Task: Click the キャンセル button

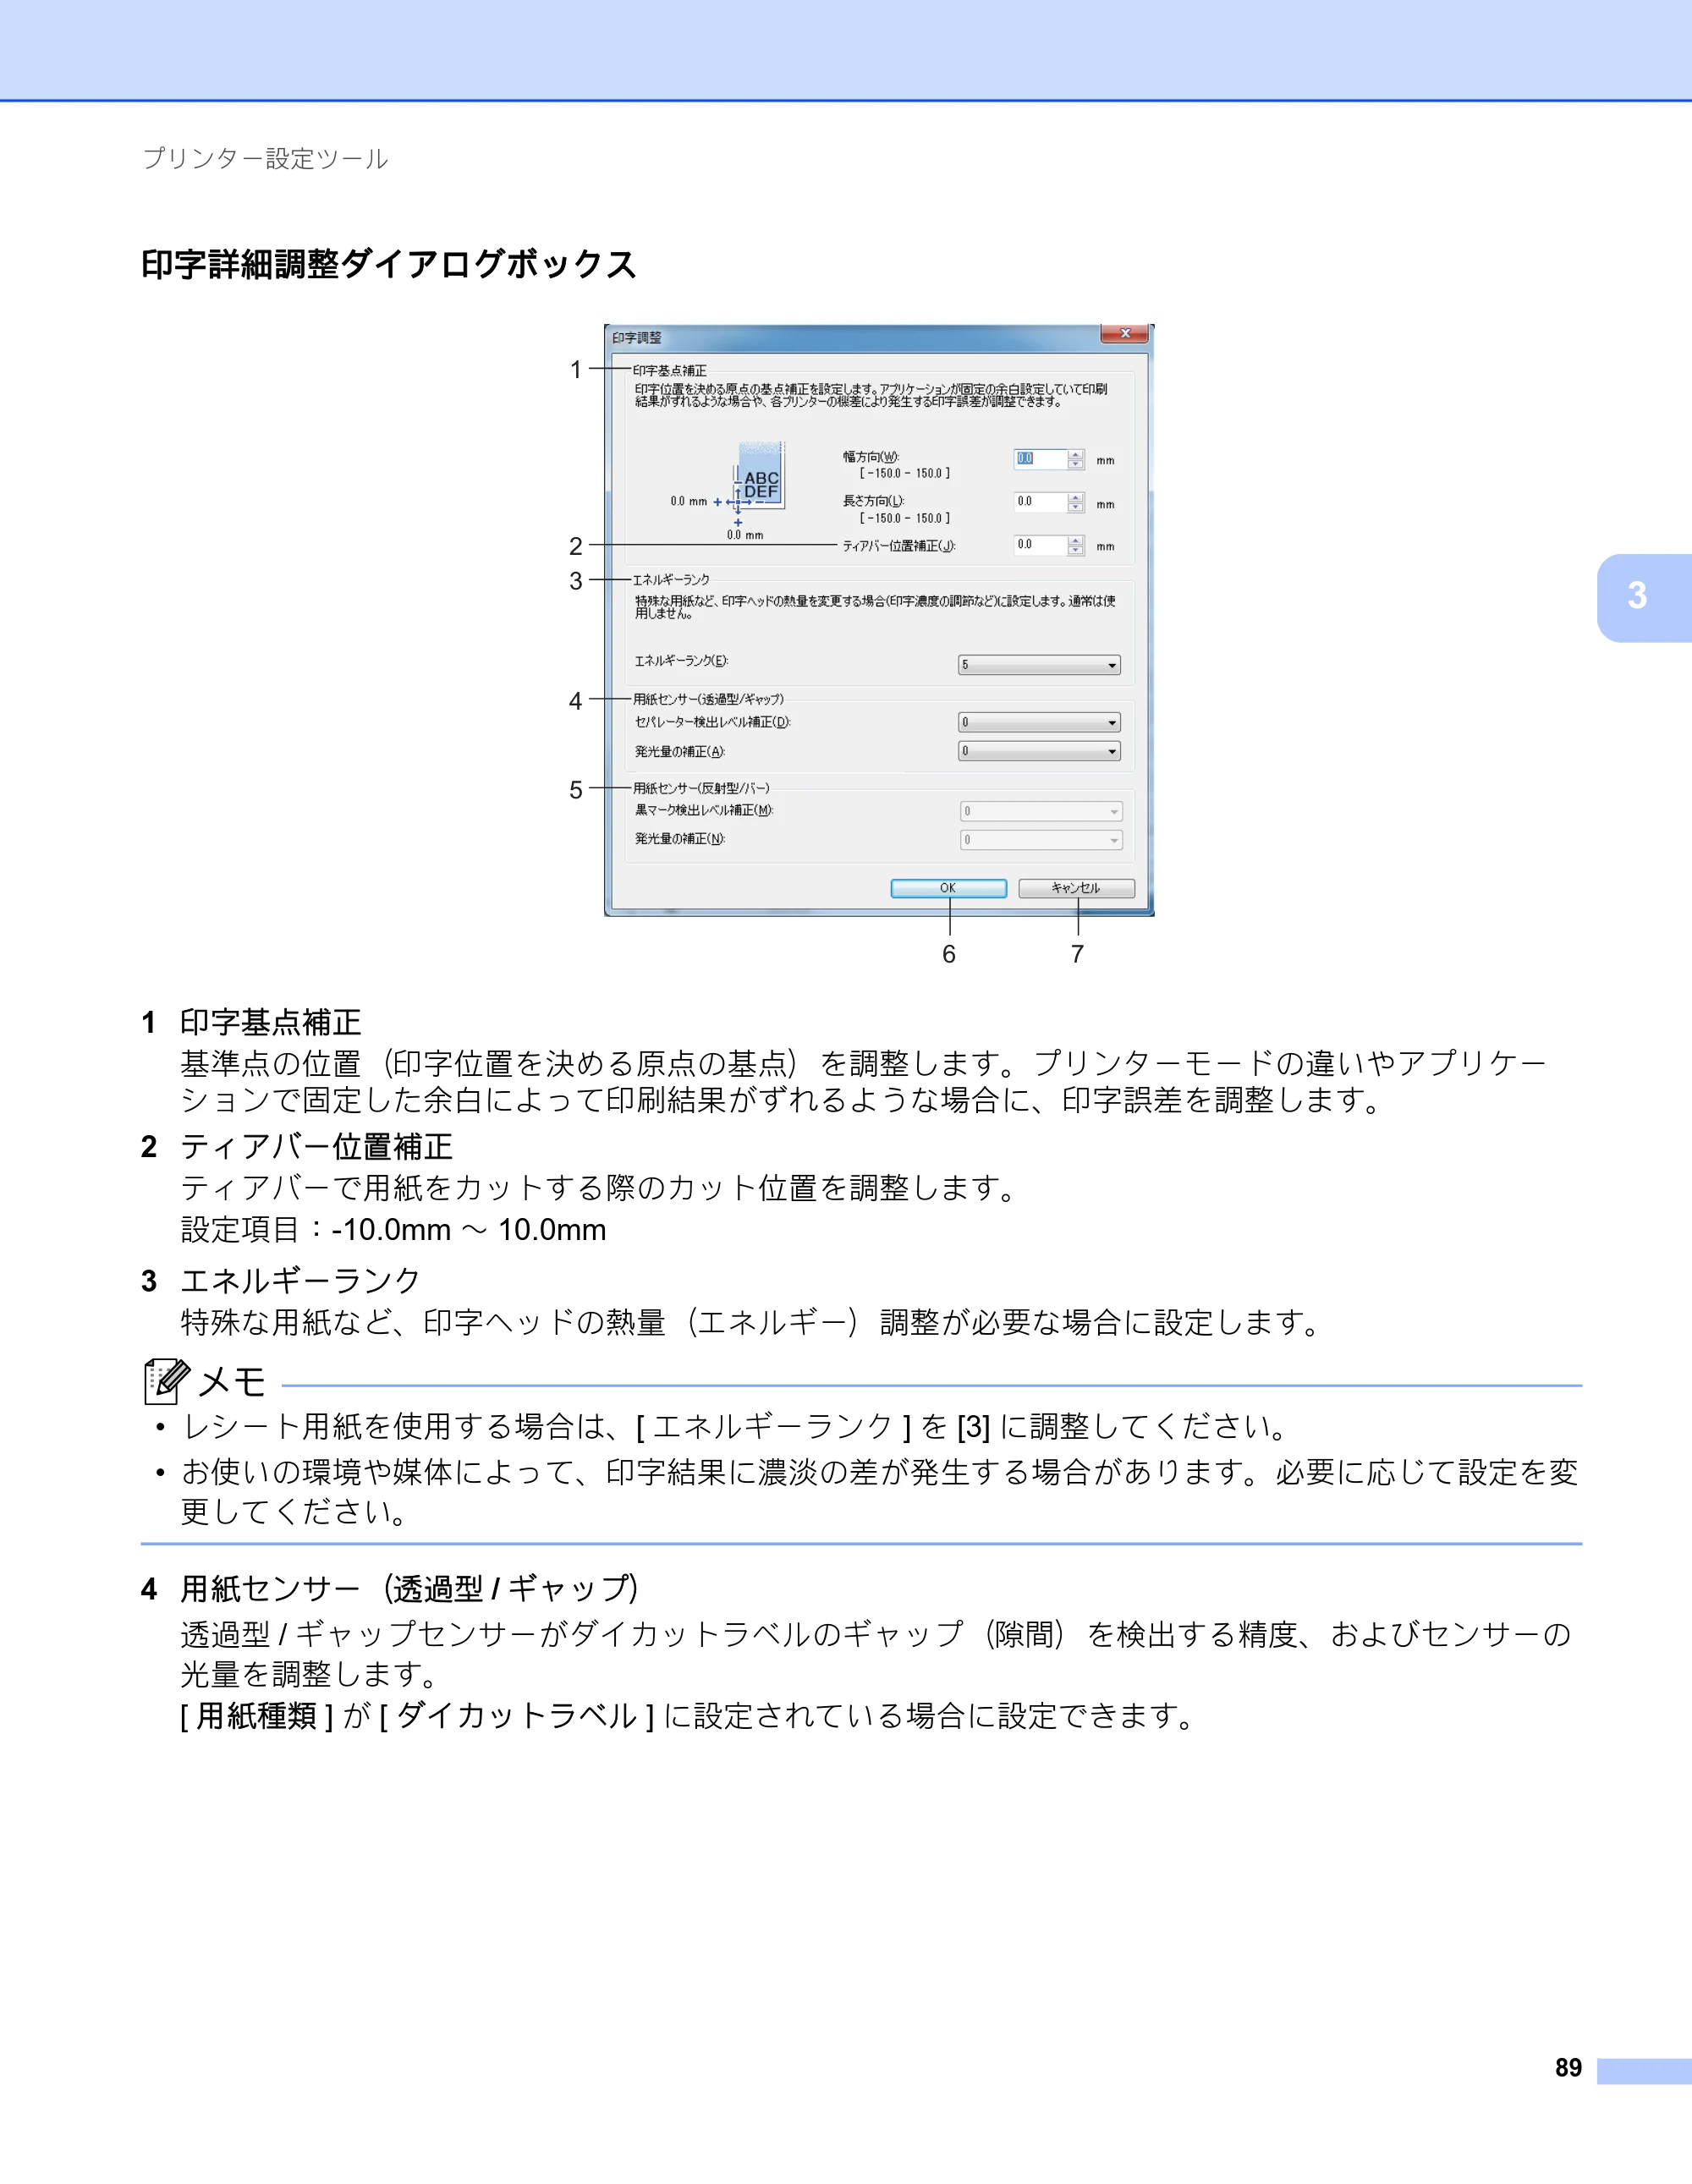Action: [1076, 888]
